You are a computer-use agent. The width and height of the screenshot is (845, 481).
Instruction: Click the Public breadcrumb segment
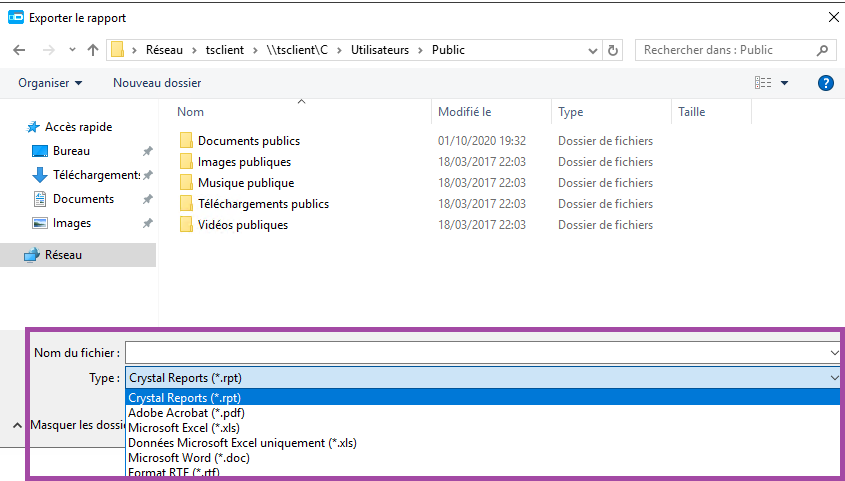448,50
